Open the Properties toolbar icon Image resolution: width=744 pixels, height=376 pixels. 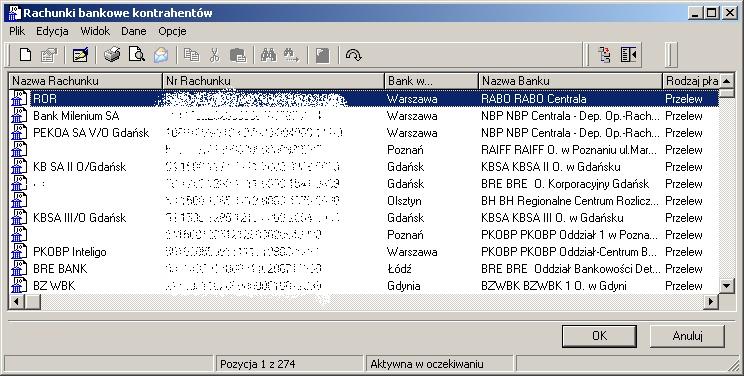[x=48, y=55]
